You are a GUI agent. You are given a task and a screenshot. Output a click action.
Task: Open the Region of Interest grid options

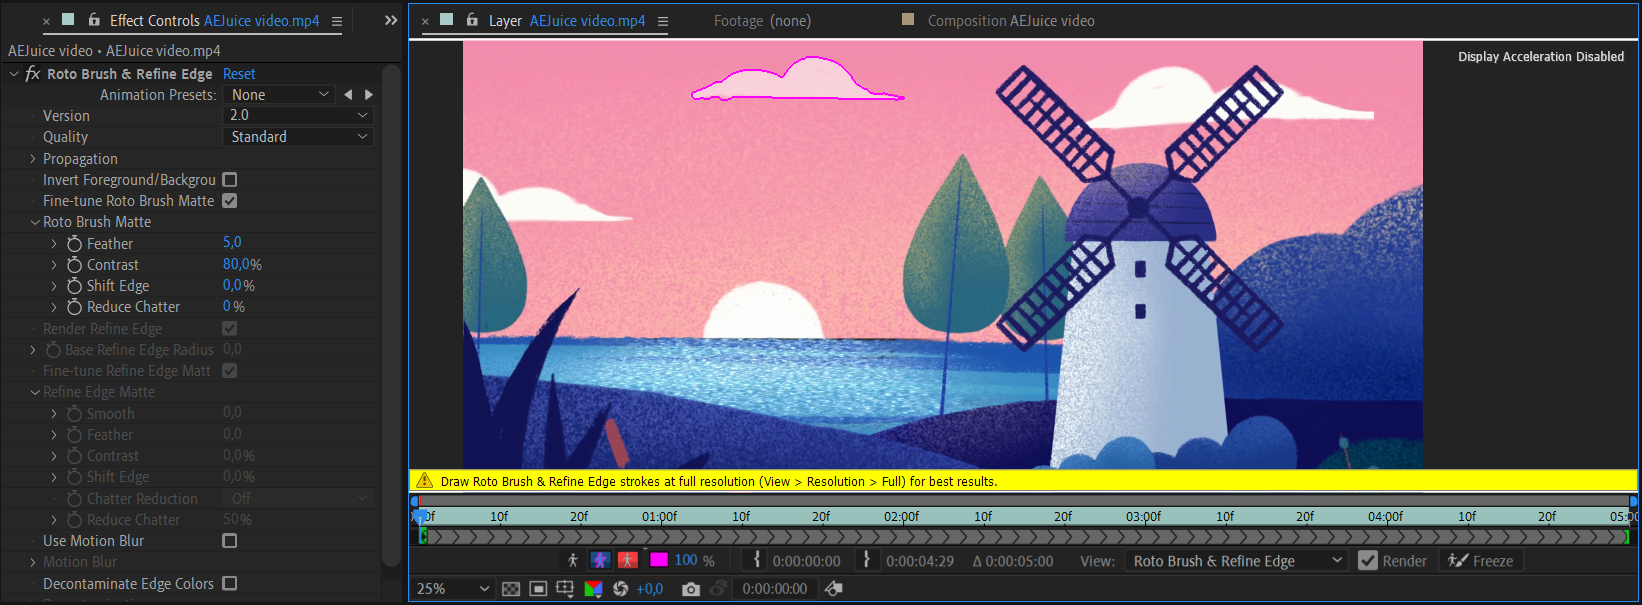pyautogui.click(x=565, y=589)
